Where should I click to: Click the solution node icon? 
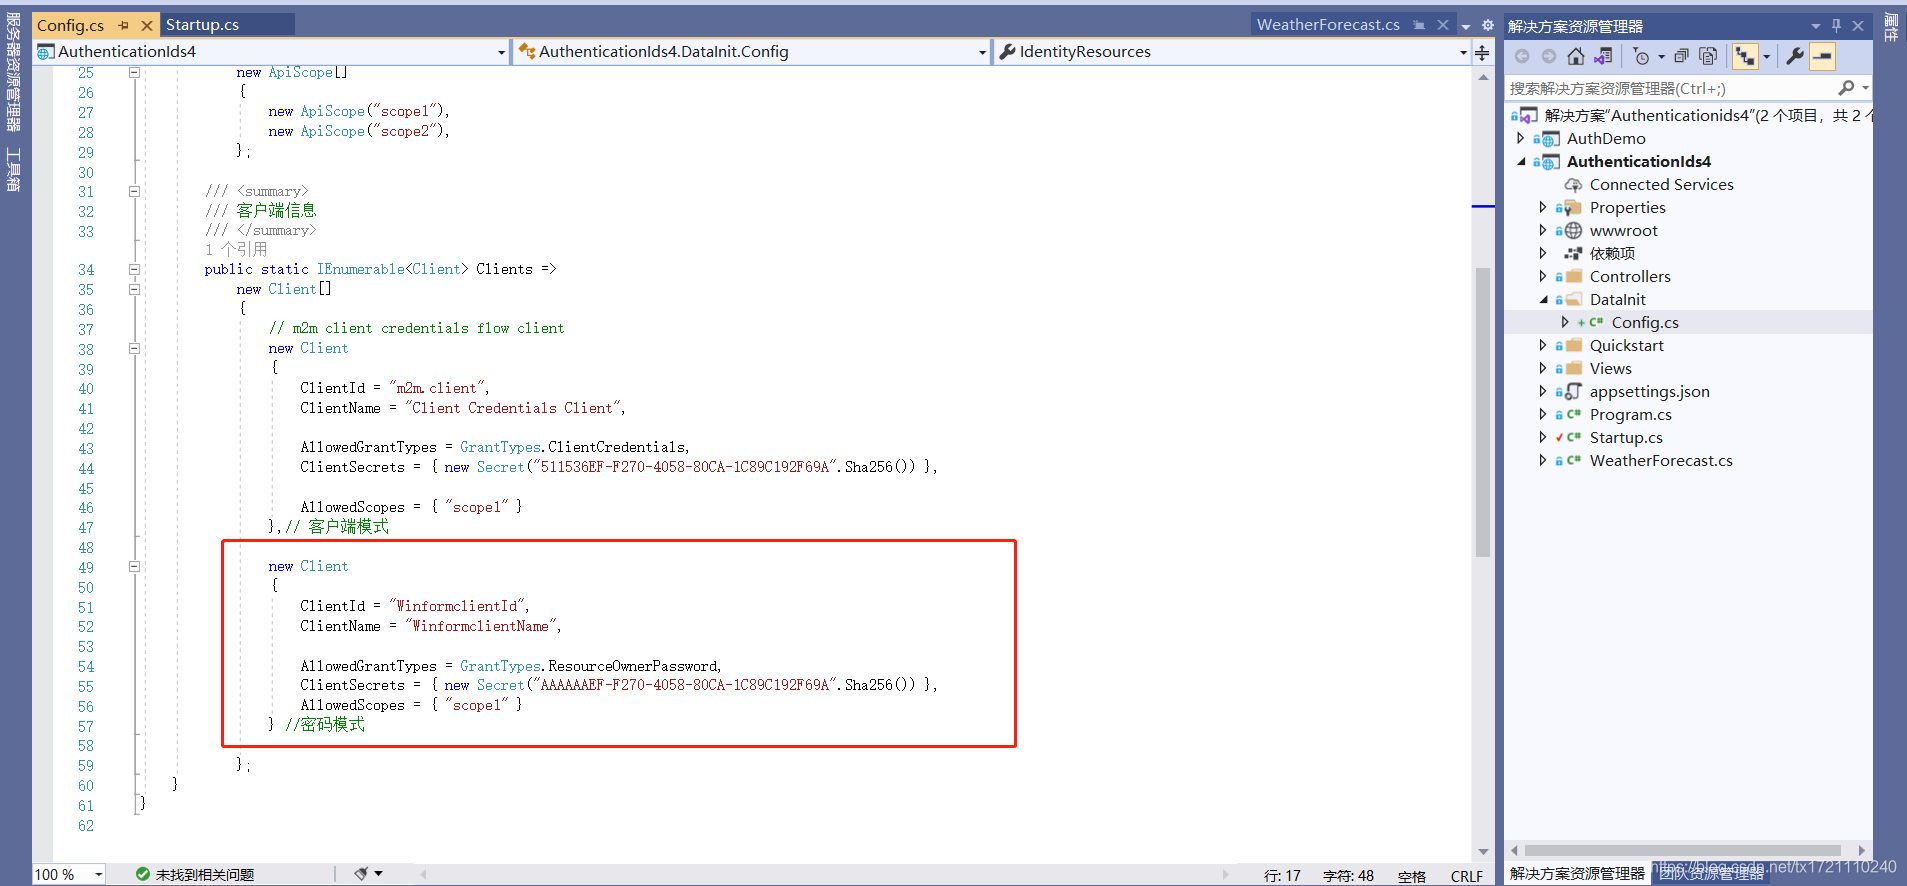[x=1528, y=115]
